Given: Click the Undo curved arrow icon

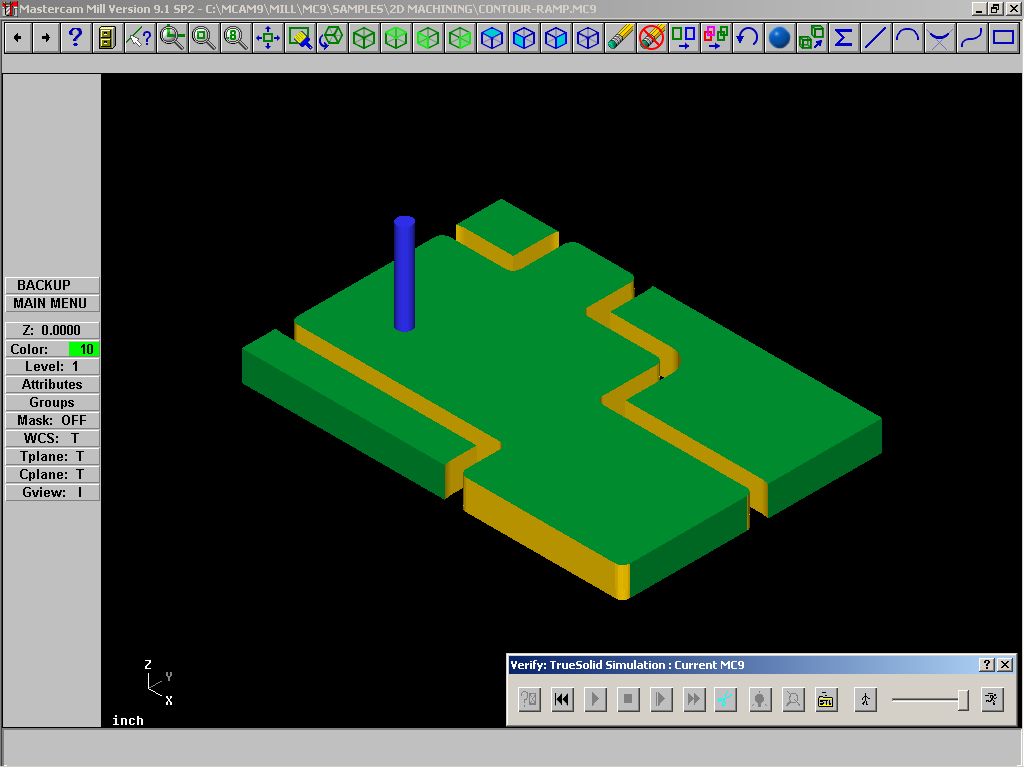Looking at the screenshot, I should 747,38.
